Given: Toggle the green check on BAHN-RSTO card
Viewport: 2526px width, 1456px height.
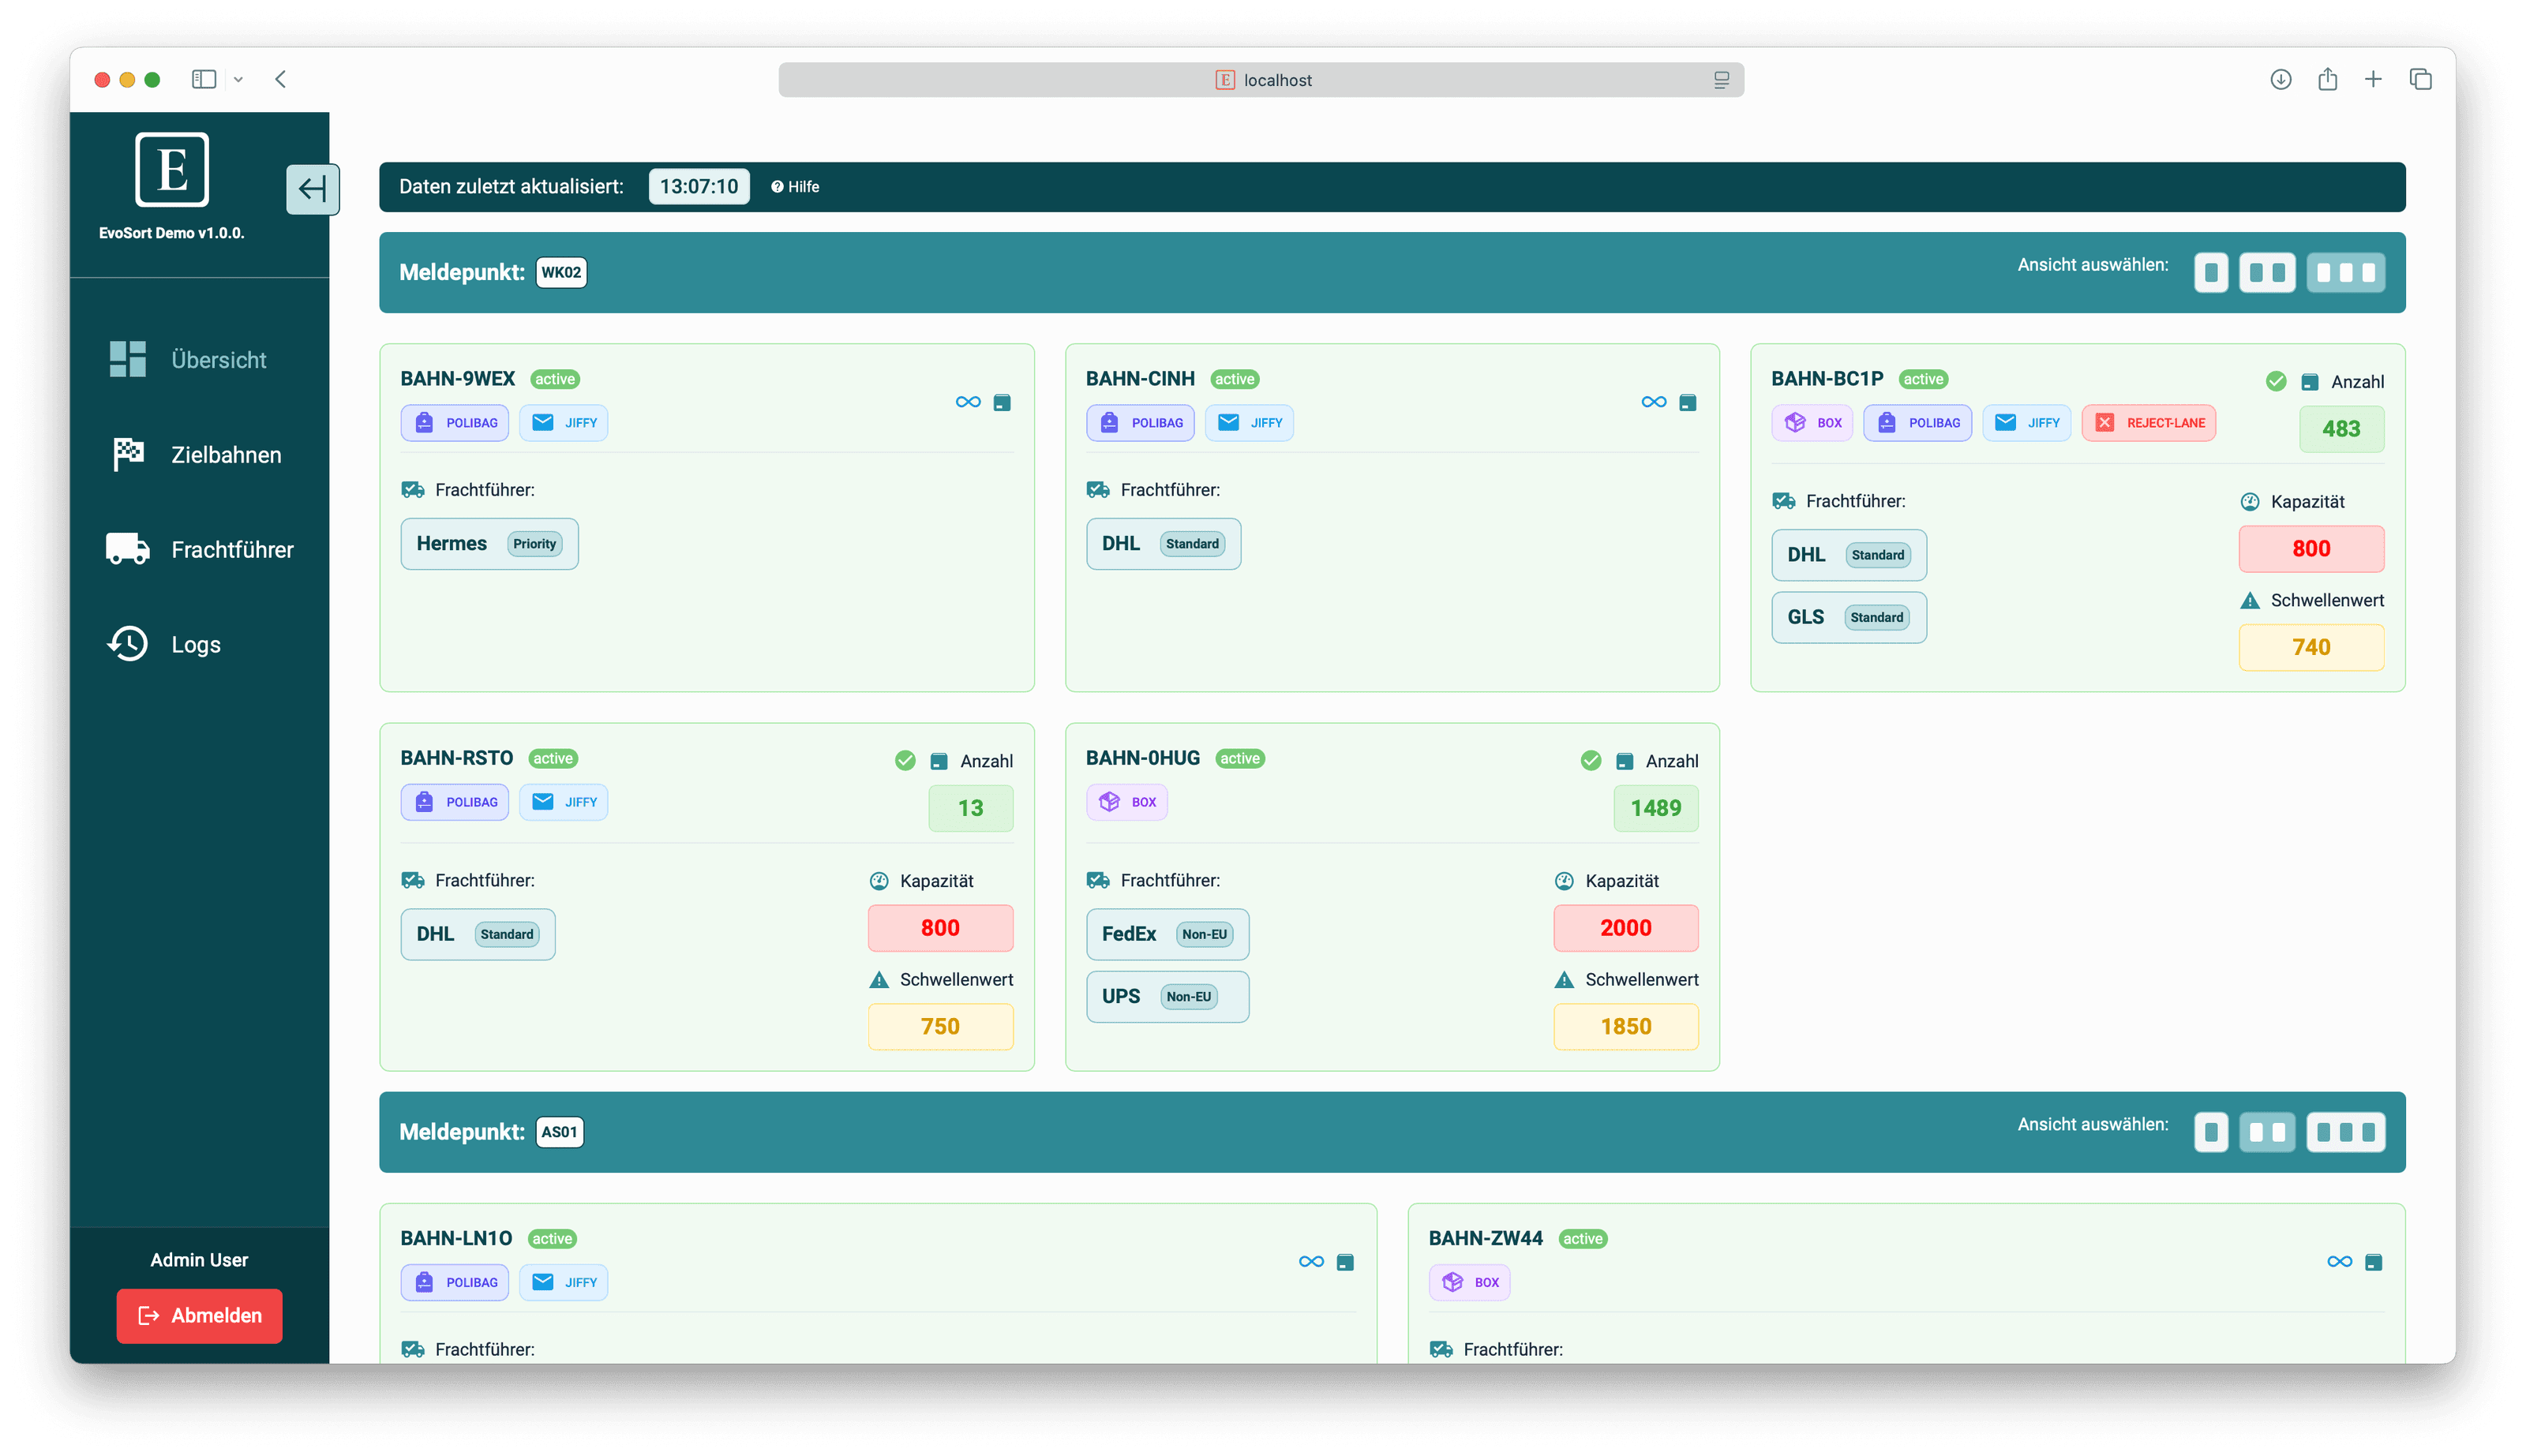Looking at the screenshot, I should 905,760.
